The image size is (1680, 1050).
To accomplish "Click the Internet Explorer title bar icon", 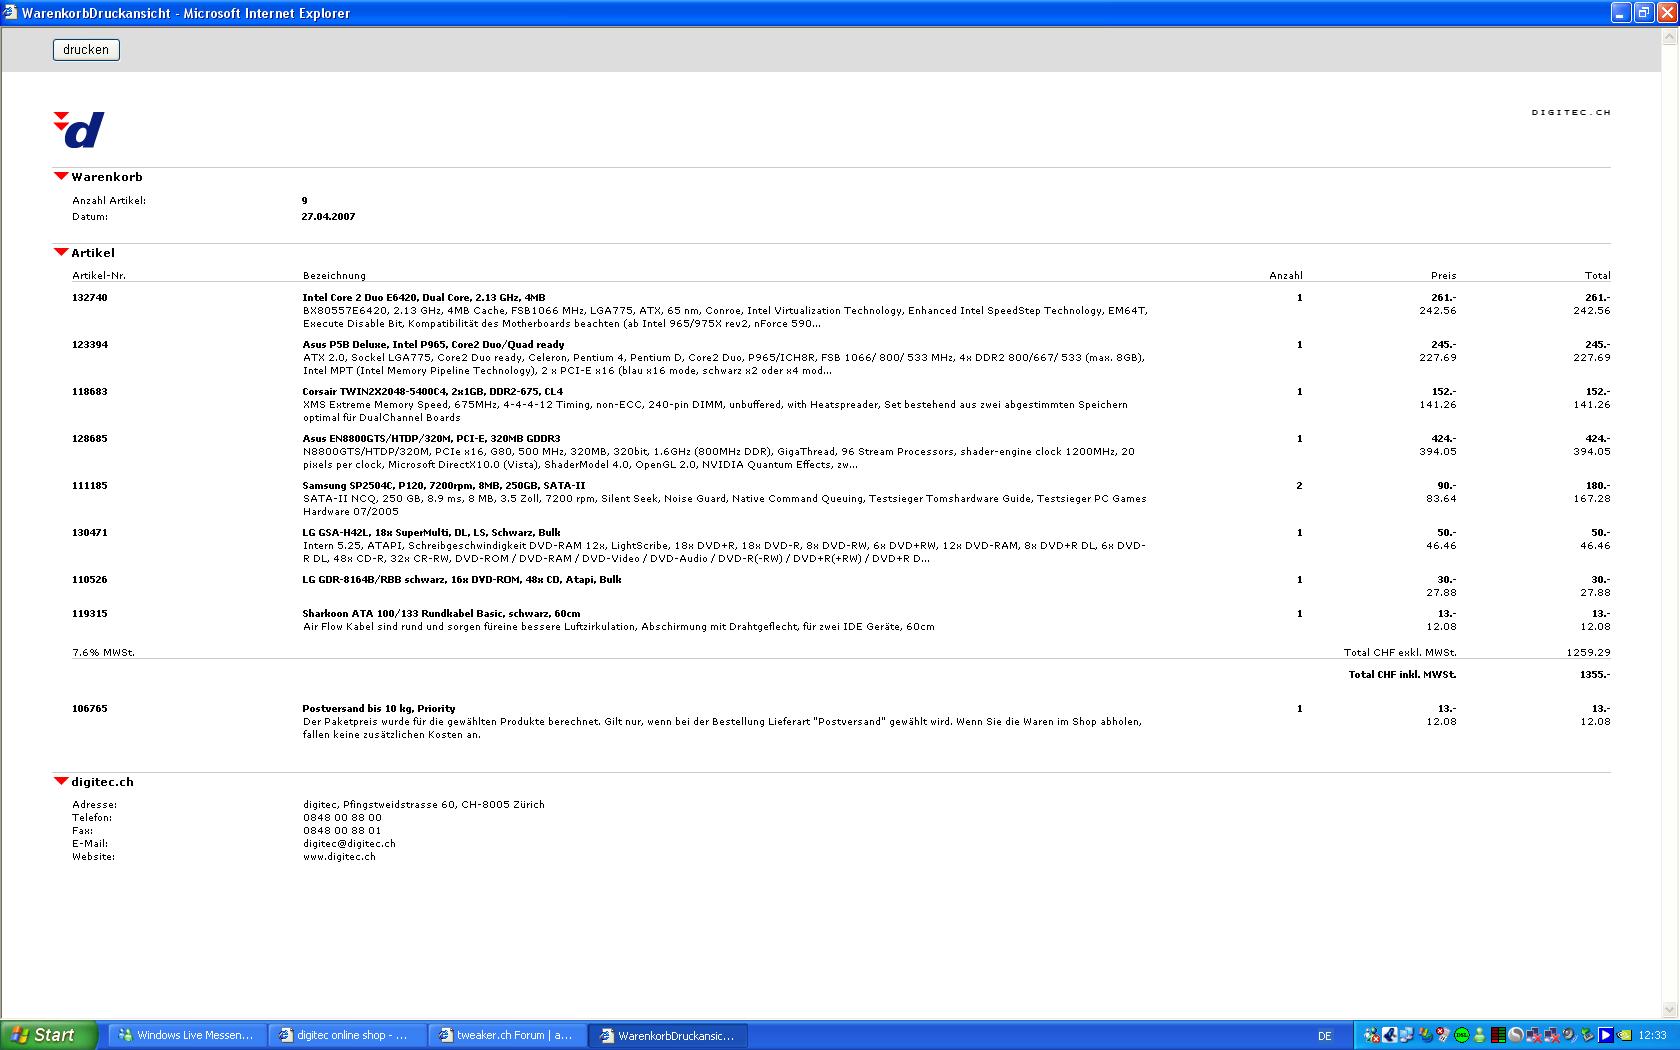I will [10, 13].
